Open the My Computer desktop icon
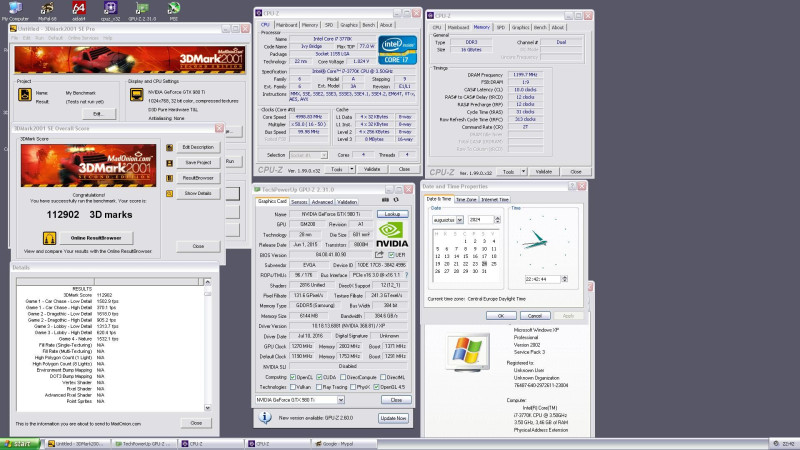Screen dimensions: 800x450 (x=15, y=8)
